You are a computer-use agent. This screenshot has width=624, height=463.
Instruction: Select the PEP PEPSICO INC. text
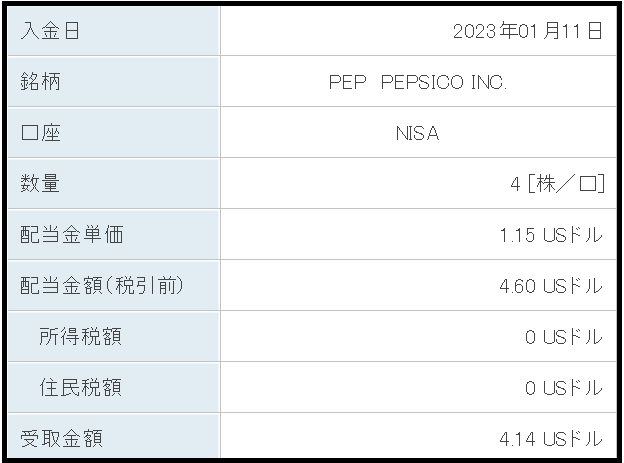click(418, 82)
